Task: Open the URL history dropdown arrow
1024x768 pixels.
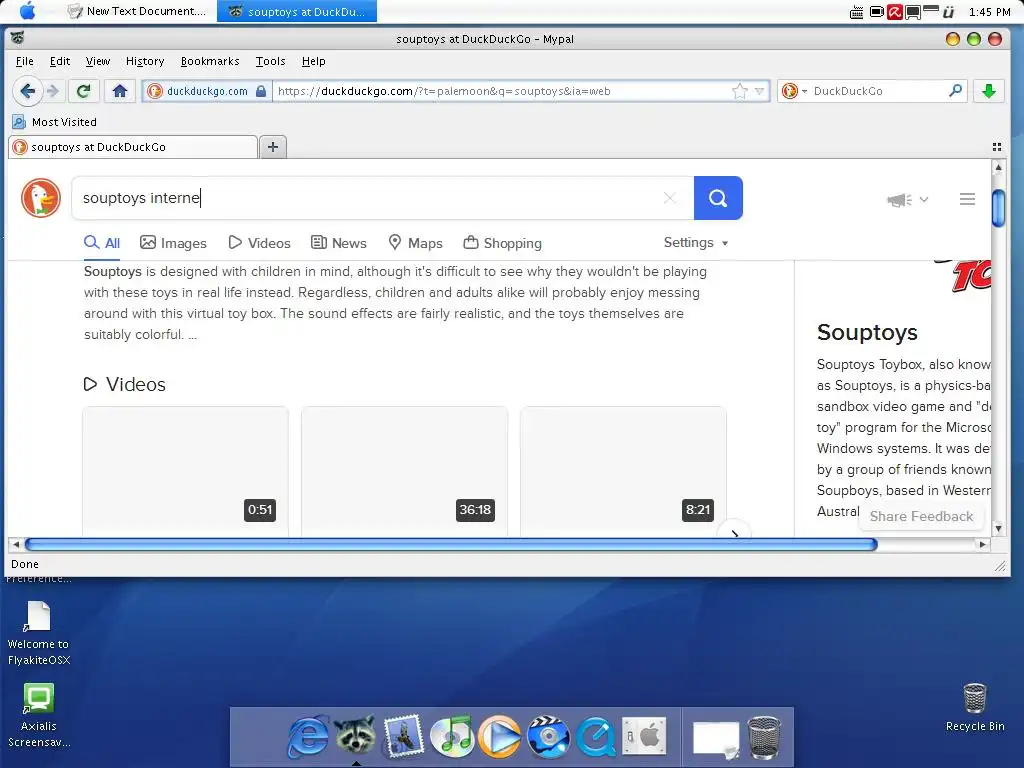Action: [x=759, y=91]
